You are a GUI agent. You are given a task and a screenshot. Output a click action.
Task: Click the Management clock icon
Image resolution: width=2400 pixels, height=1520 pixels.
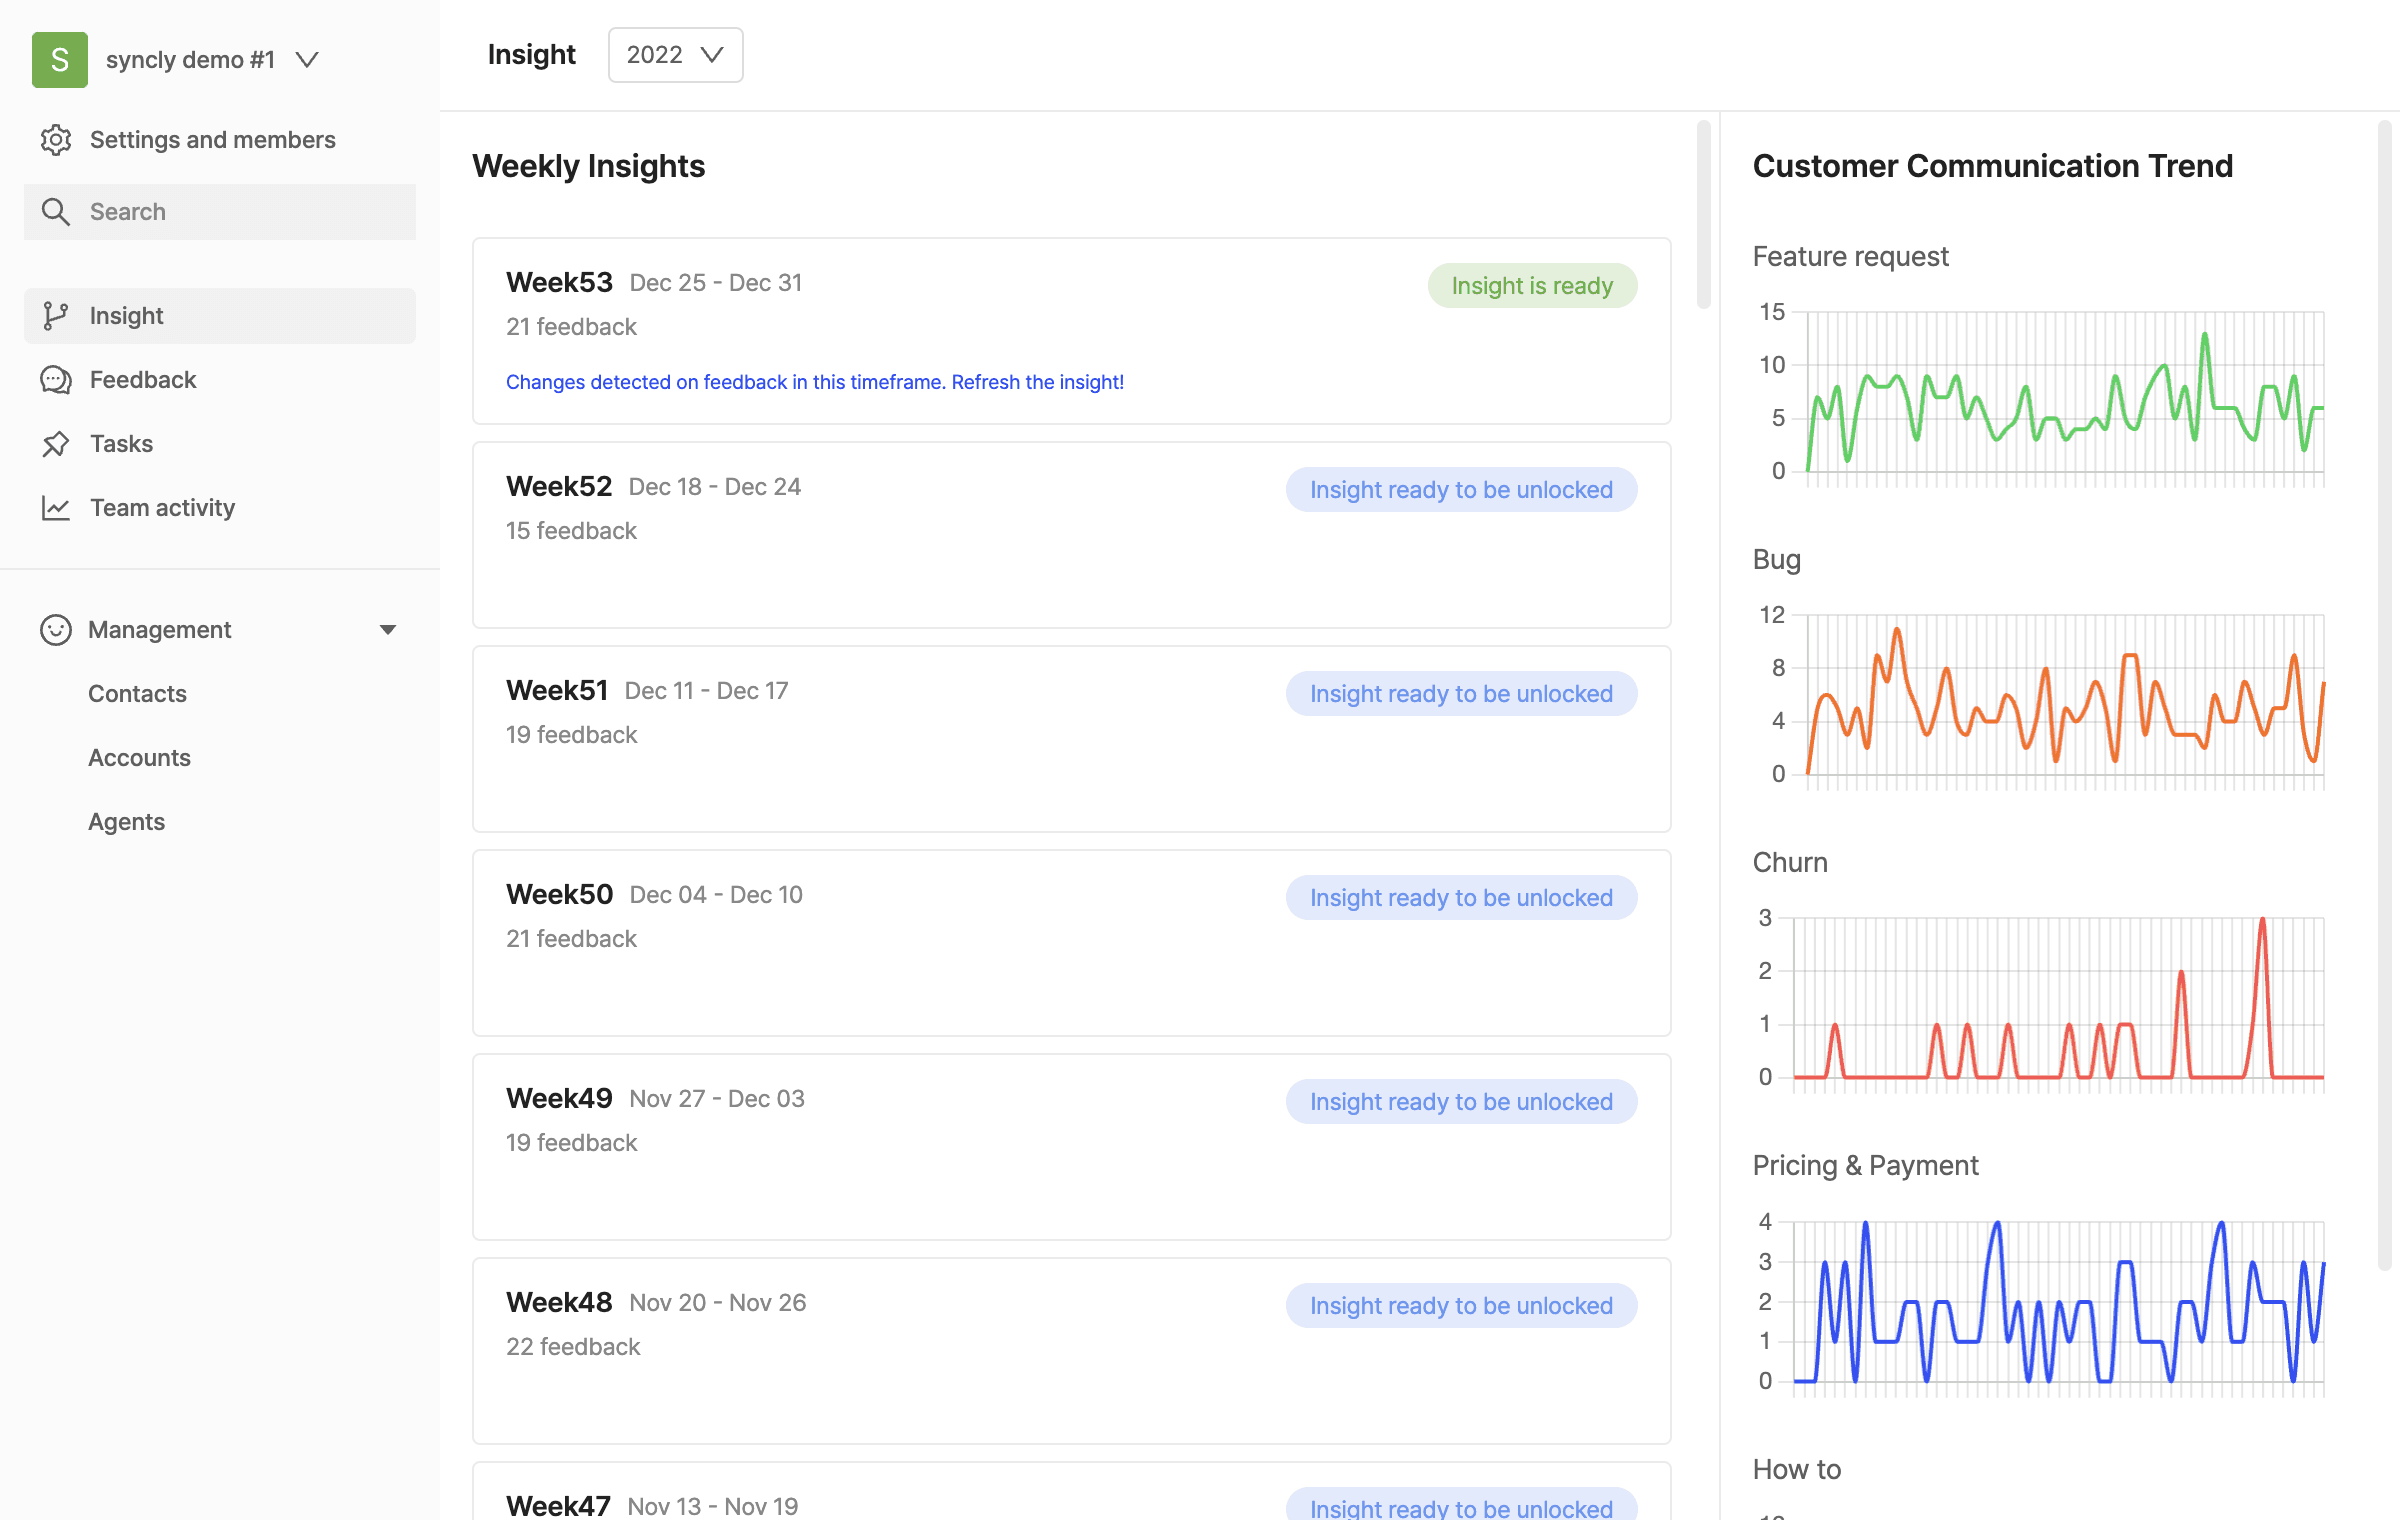tap(54, 630)
